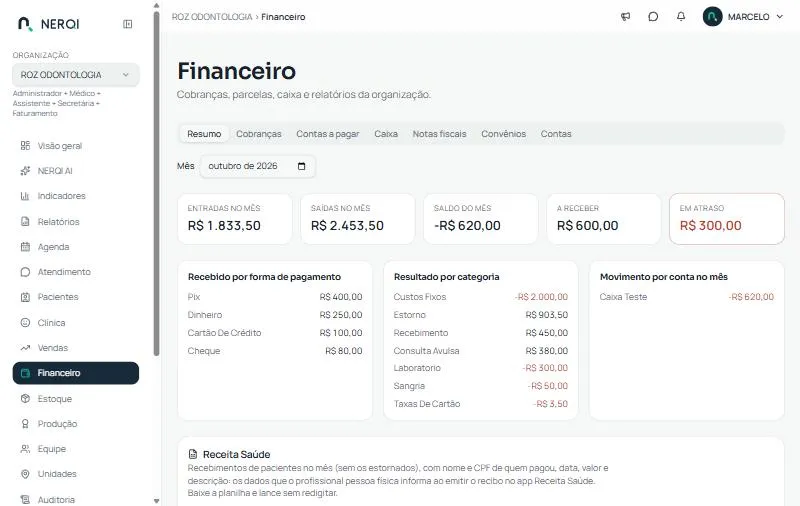Open the Unidades location pin icon
The image size is (800, 506).
click(x=25, y=474)
